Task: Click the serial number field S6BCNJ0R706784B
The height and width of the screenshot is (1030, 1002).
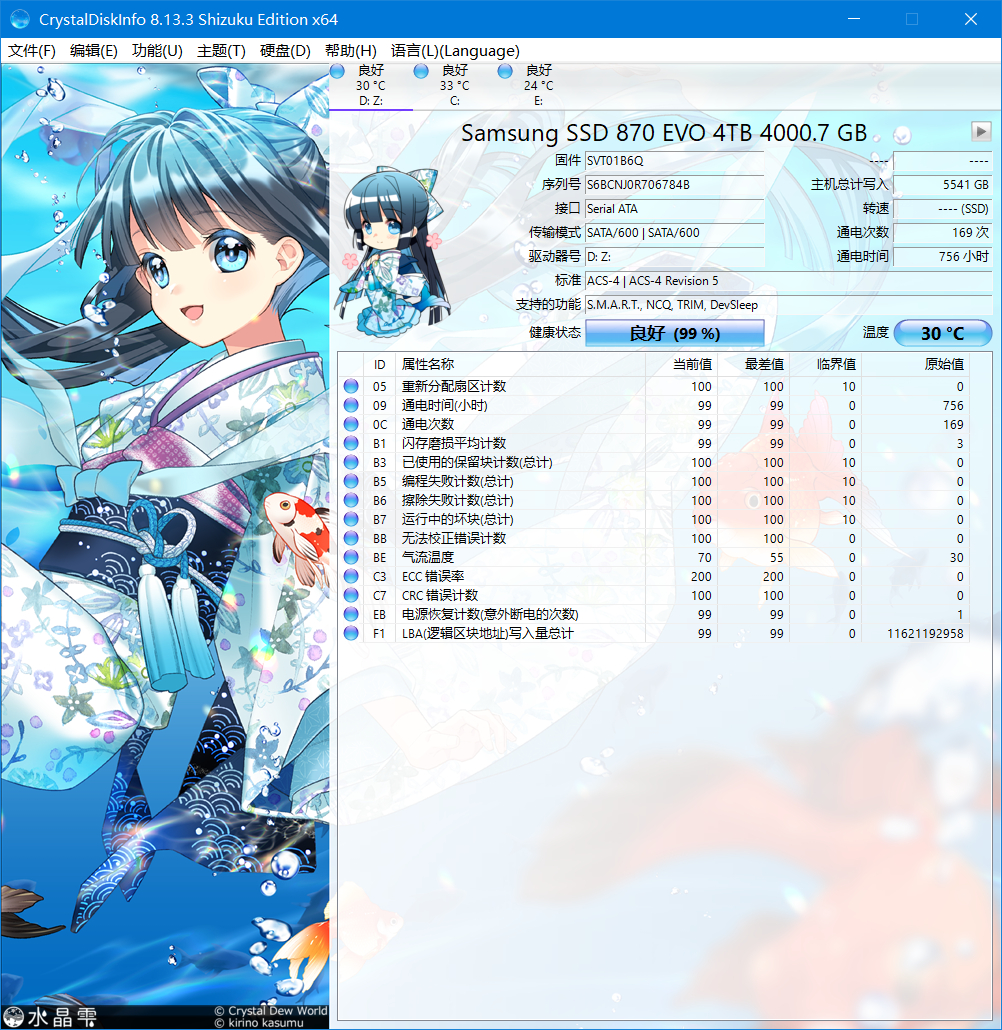Action: [675, 185]
